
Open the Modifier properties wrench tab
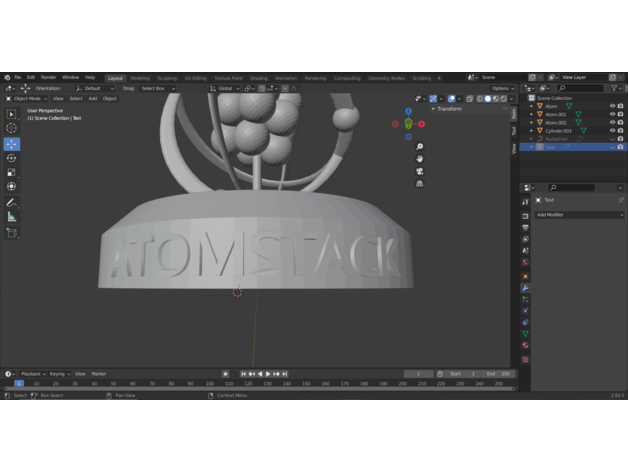pos(525,288)
